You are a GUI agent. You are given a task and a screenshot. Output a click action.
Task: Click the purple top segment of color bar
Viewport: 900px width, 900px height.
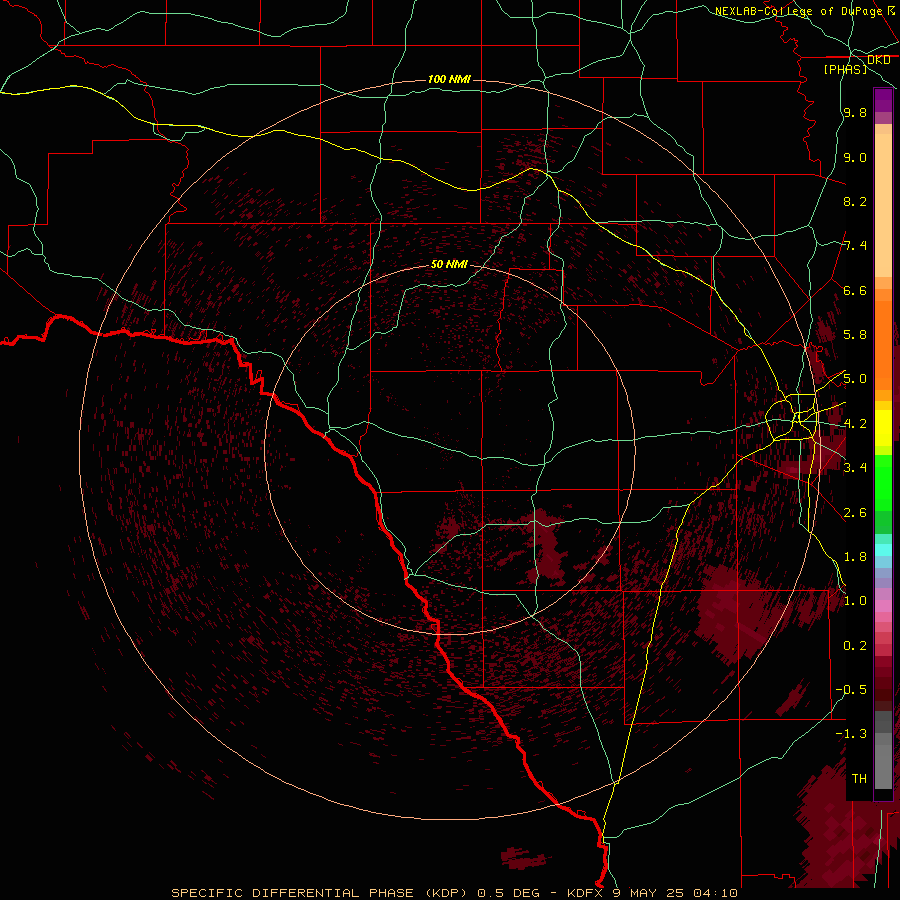pos(883,100)
